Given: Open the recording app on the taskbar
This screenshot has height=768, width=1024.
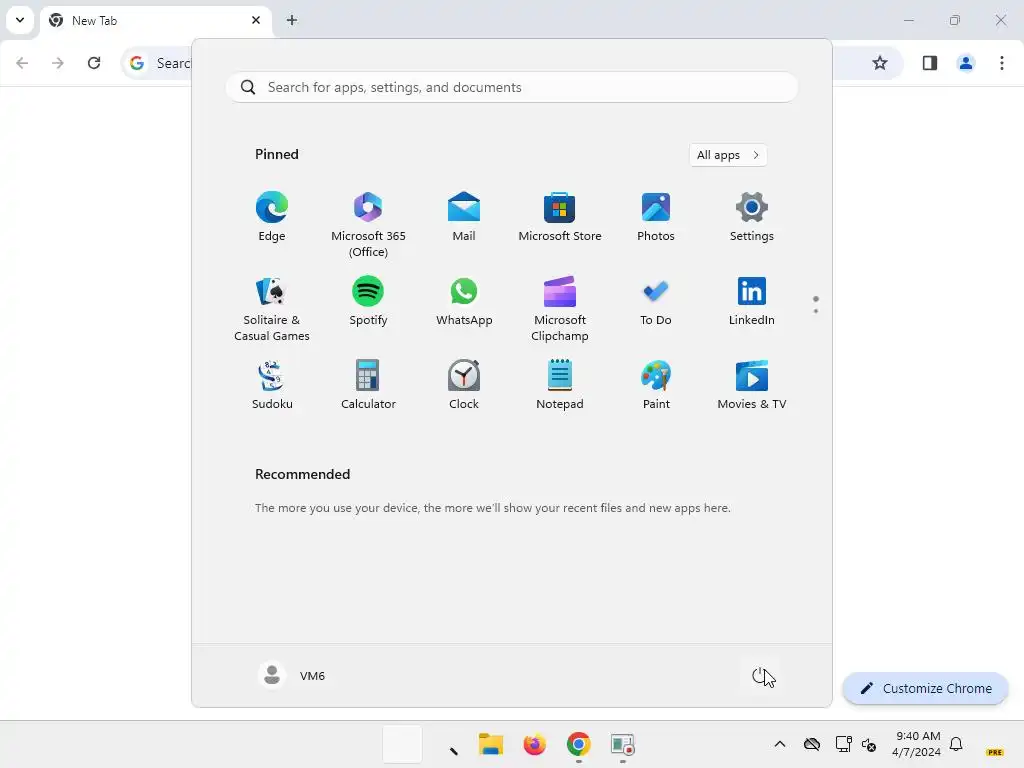Looking at the screenshot, I should point(622,744).
